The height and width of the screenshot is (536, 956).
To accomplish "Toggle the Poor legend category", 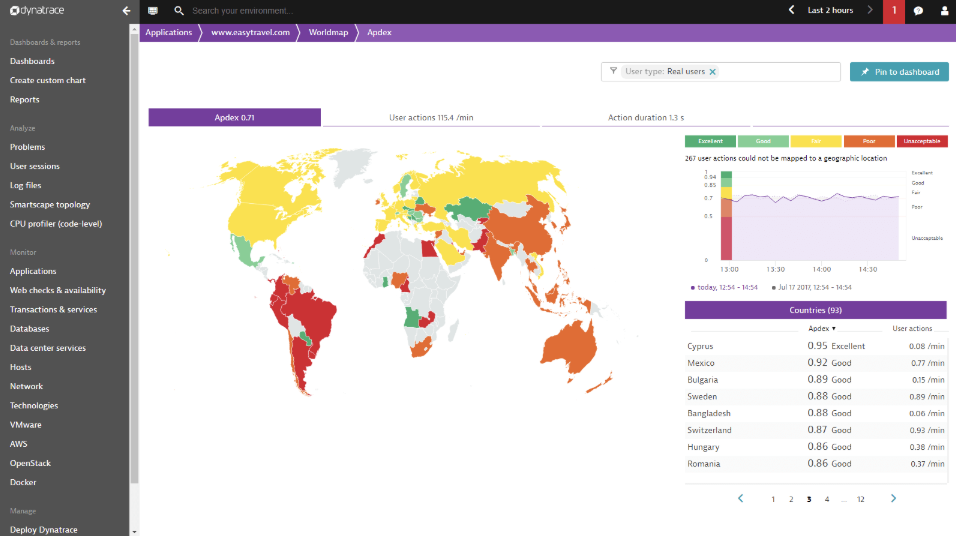I will [x=869, y=141].
